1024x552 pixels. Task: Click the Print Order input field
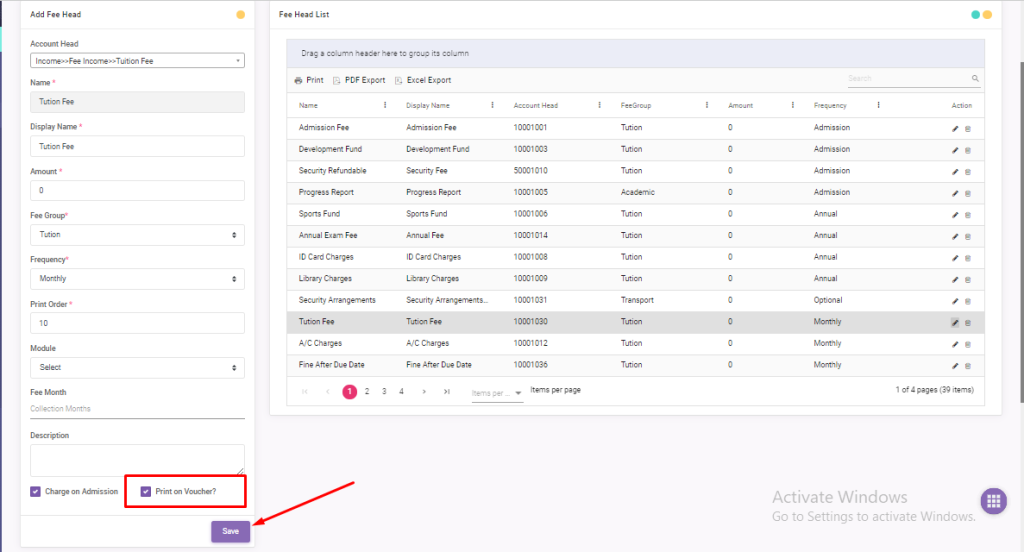[137, 323]
